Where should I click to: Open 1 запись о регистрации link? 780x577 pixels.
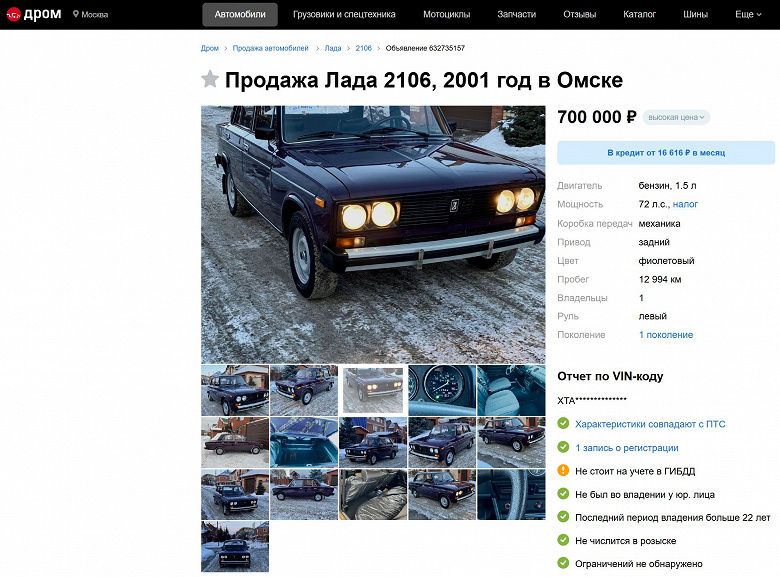pos(627,447)
